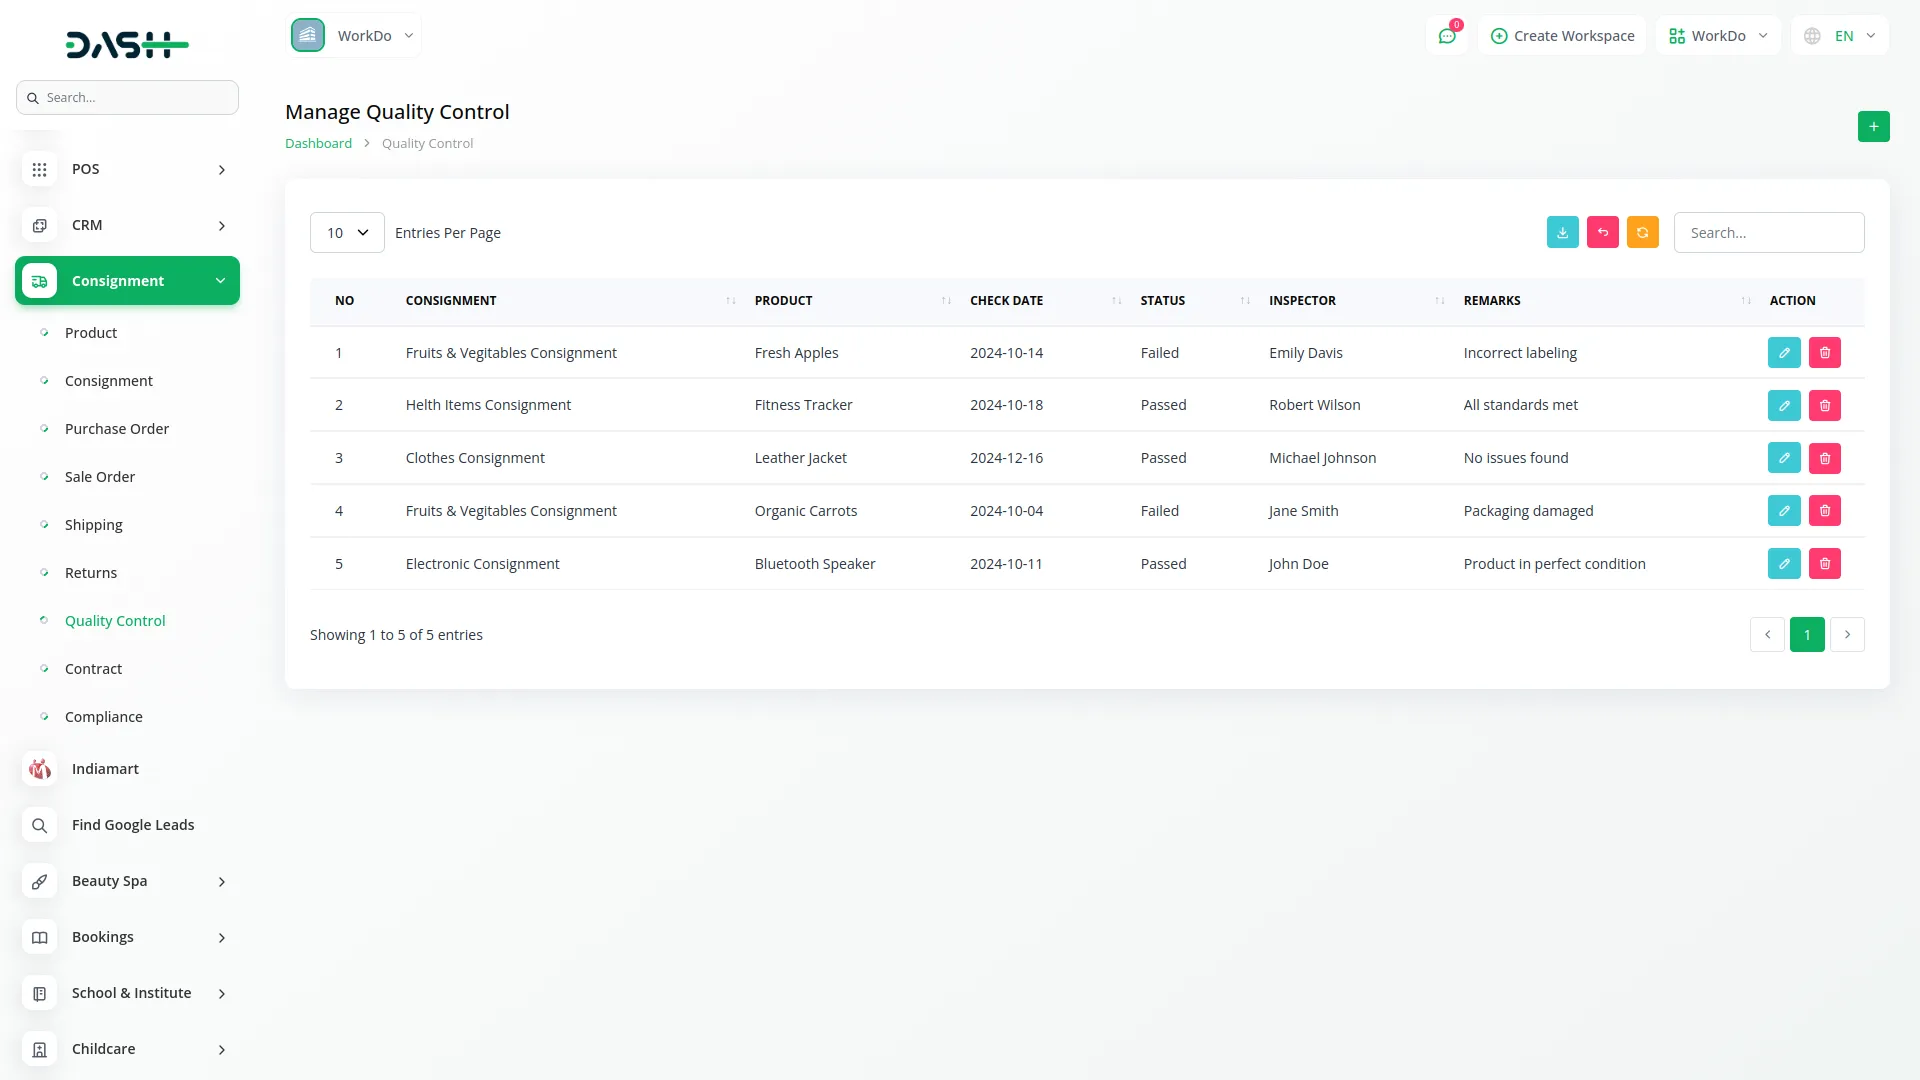Open Compliance in sidebar menu
The height and width of the screenshot is (1080, 1920).
[x=103, y=717]
